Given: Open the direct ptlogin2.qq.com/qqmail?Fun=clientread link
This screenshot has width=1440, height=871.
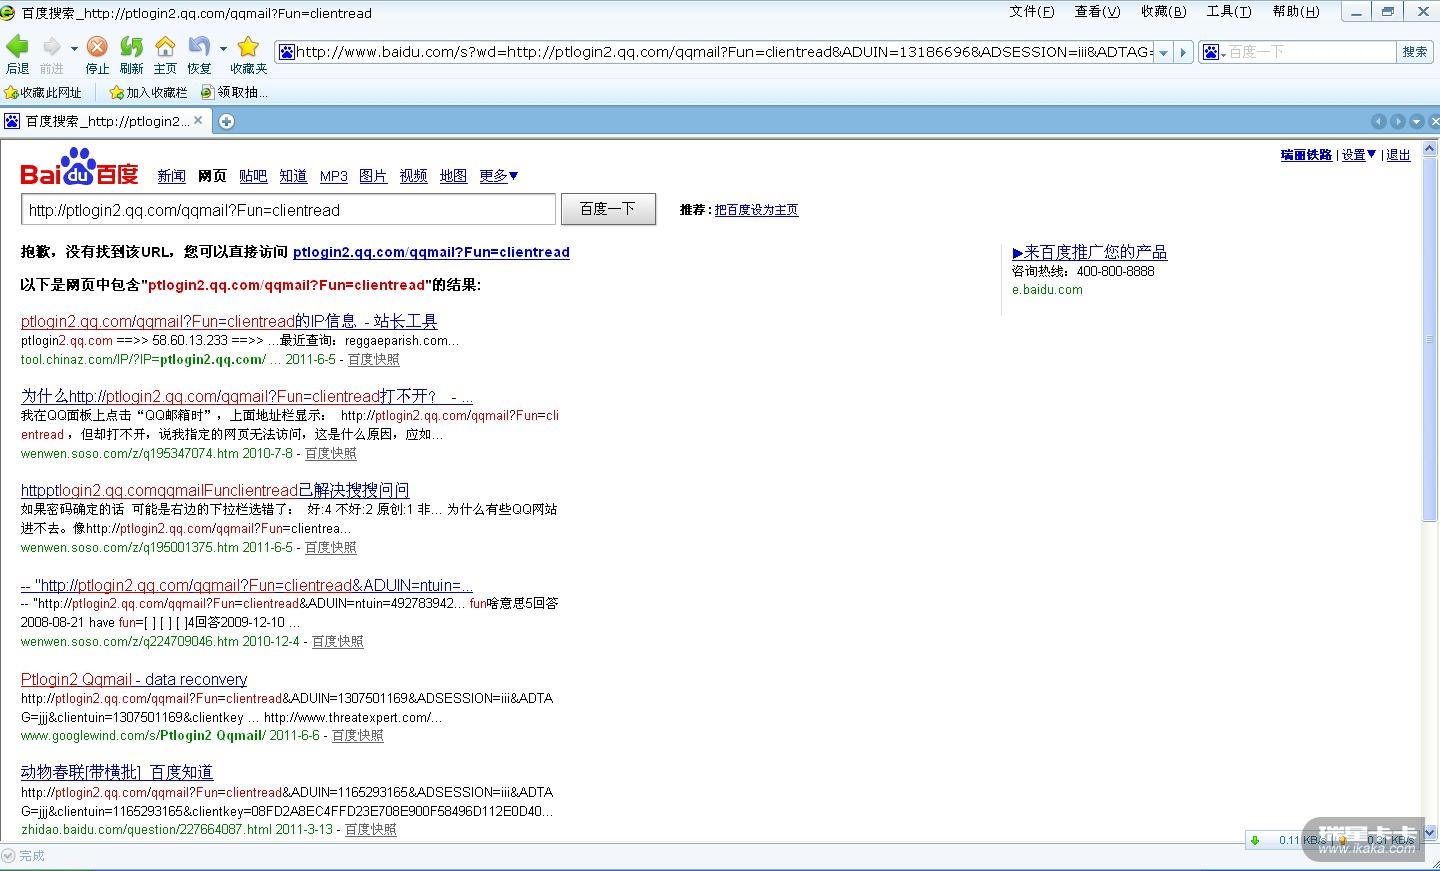Looking at the screenshot, I should pos(431,252).
